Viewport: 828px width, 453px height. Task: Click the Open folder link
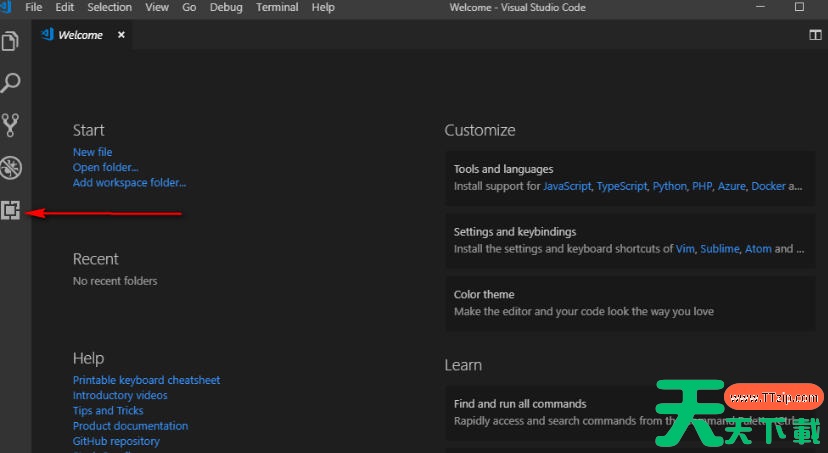point(105,167)
